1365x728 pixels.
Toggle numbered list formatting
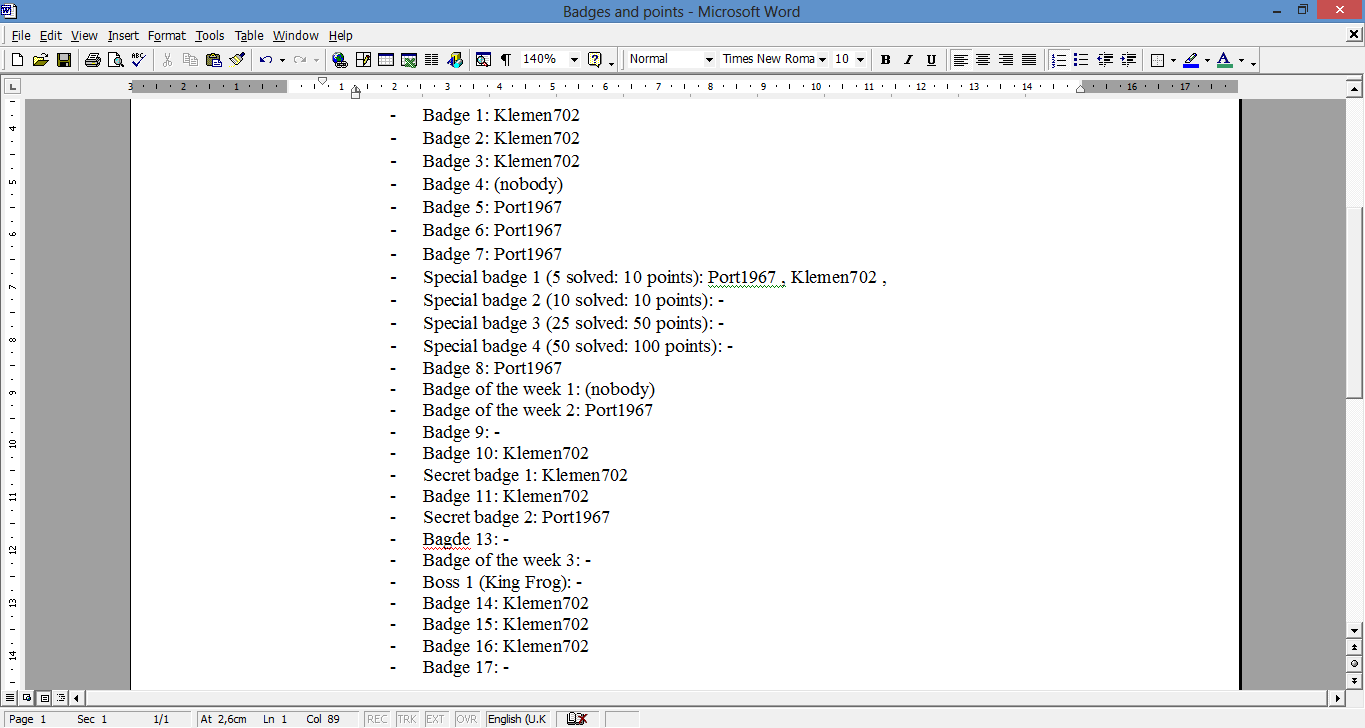[x=1059, y=60]
